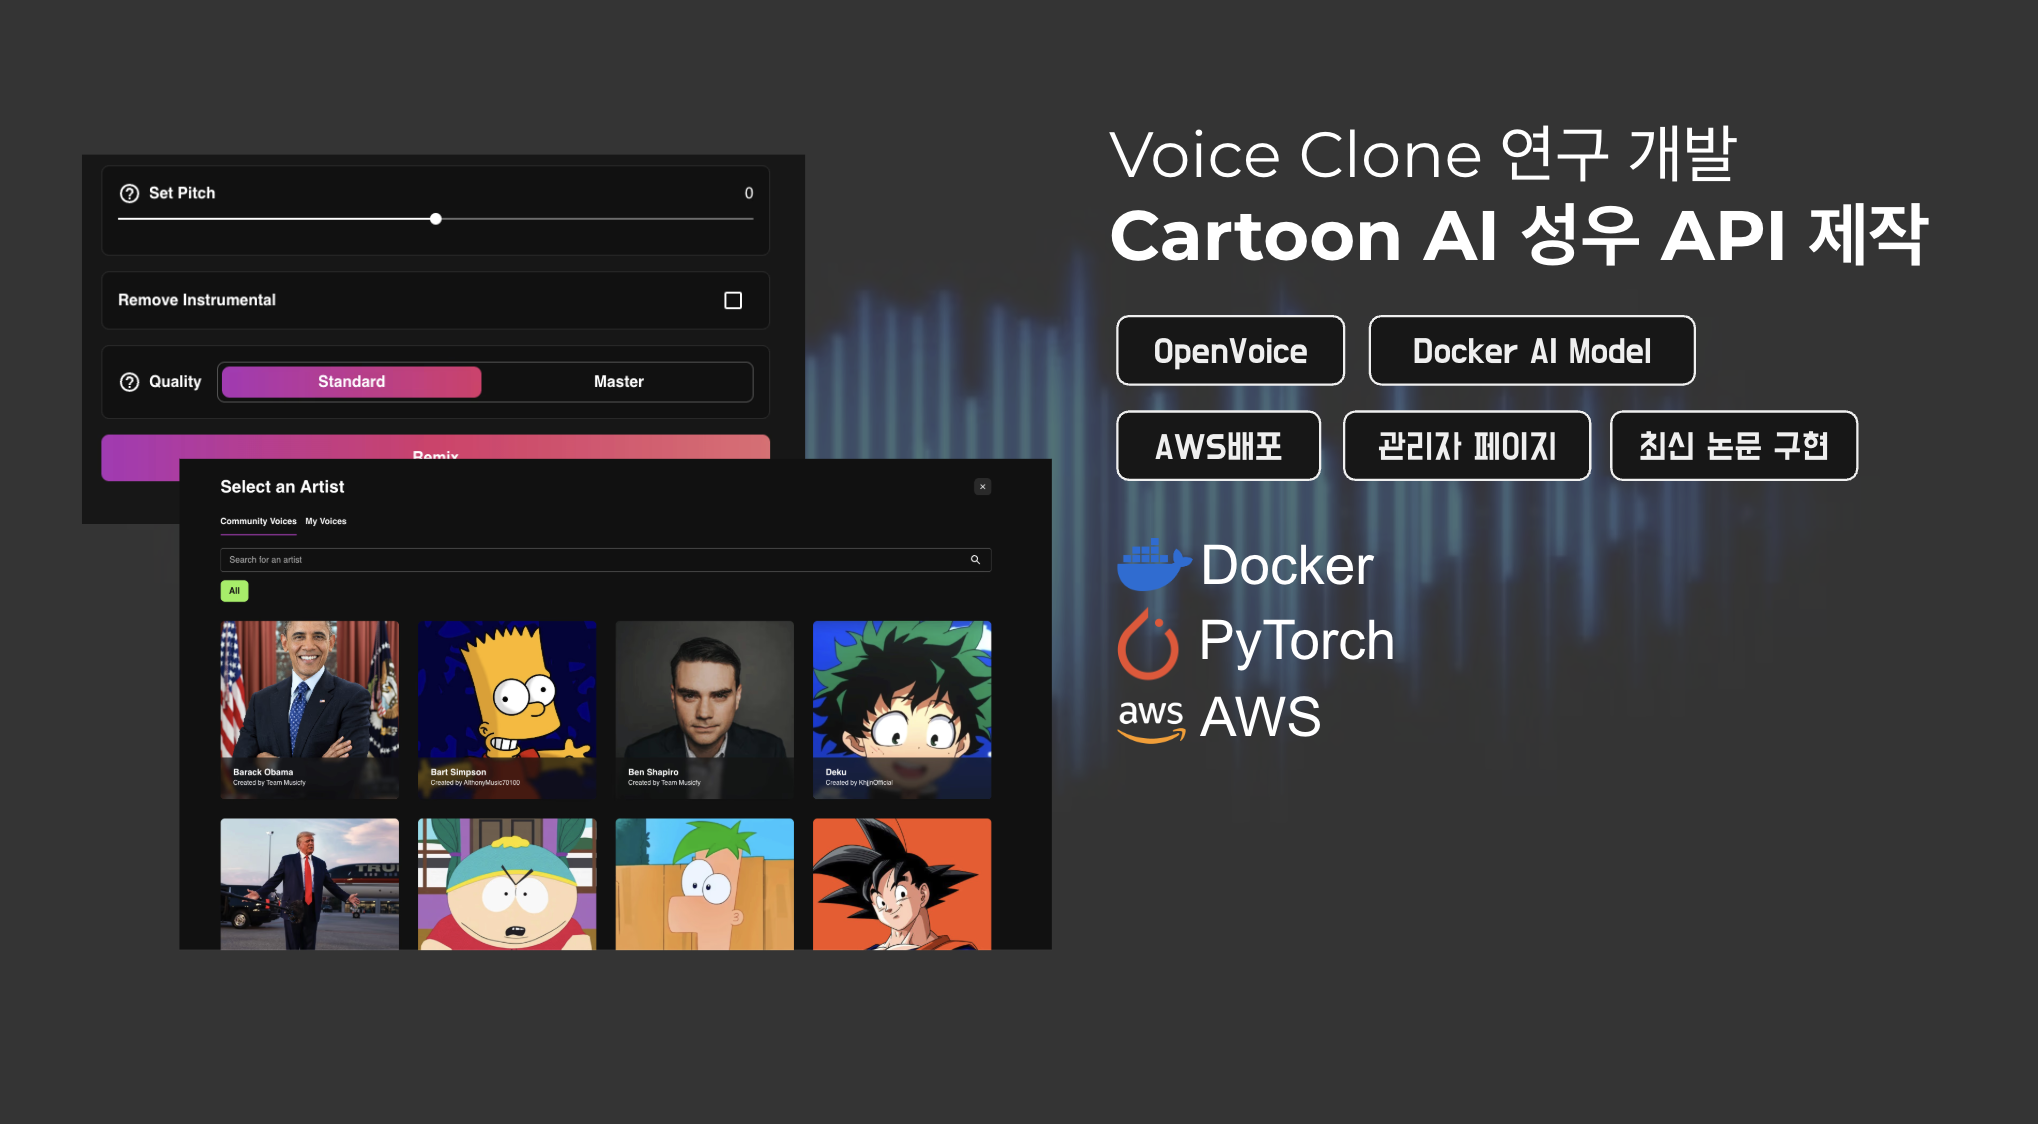Select Master quality option

click(618, 382)
